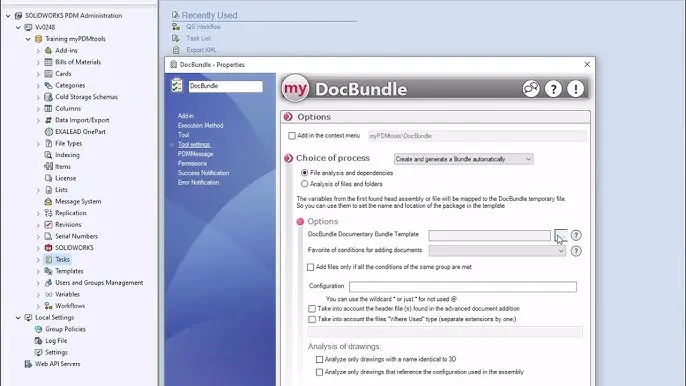This screenshot has height=386, width=686.
Task: Select Log File tree item
Action: click(56, 341)
